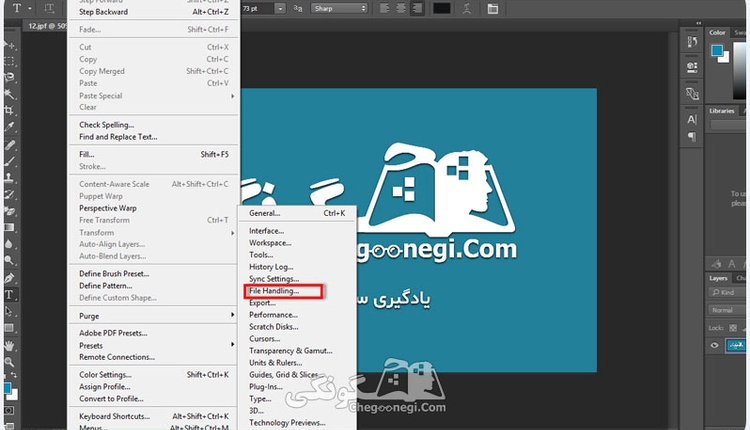750x430 pixels.
Task: Click foreground color swatch in Color panel
Action: click(x=717, y=50)
